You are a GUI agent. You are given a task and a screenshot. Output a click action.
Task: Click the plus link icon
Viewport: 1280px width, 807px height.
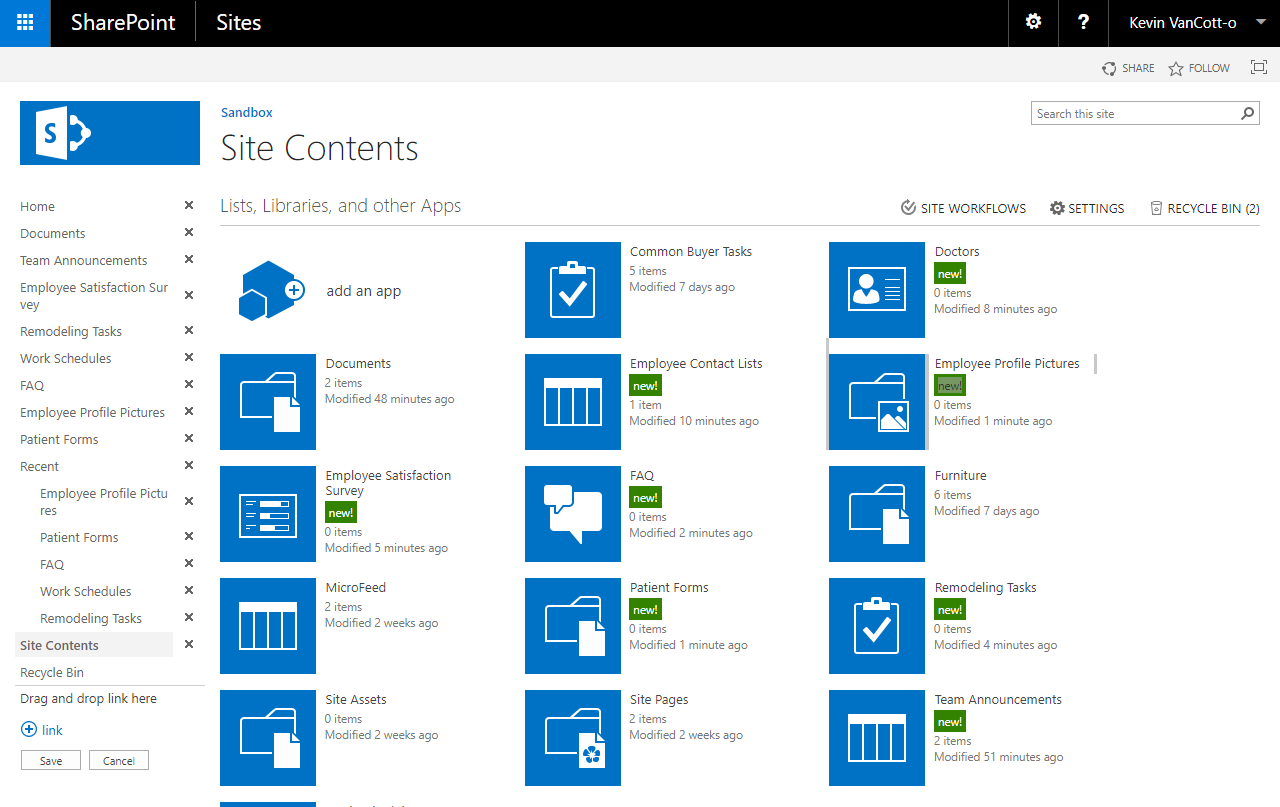point(29,730)
